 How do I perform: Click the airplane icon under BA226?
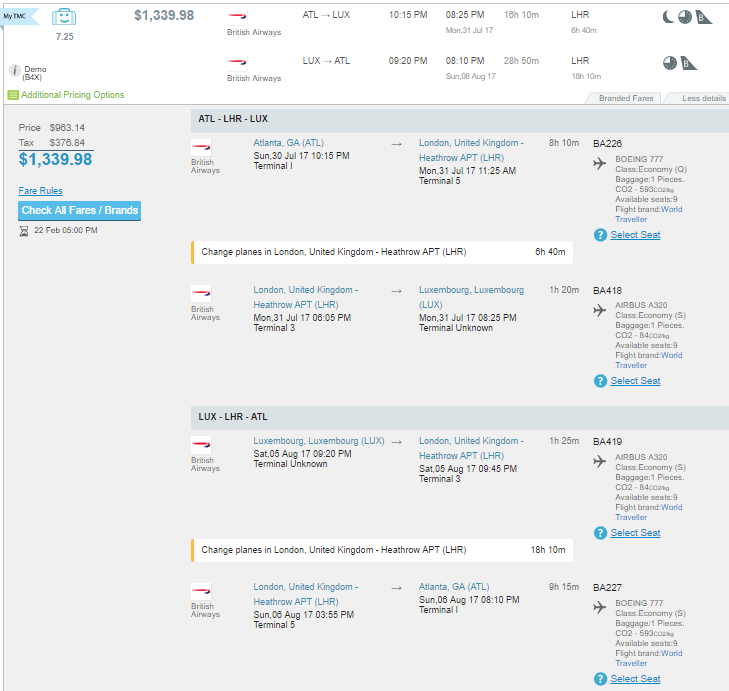click(599, 163)
